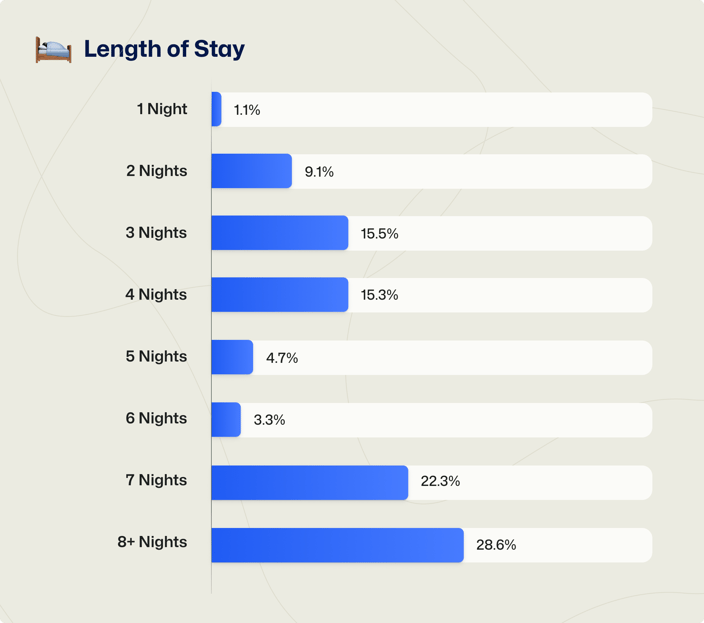
Task: Click the 8+ Nights blue bar
Action: coord(338,545)
